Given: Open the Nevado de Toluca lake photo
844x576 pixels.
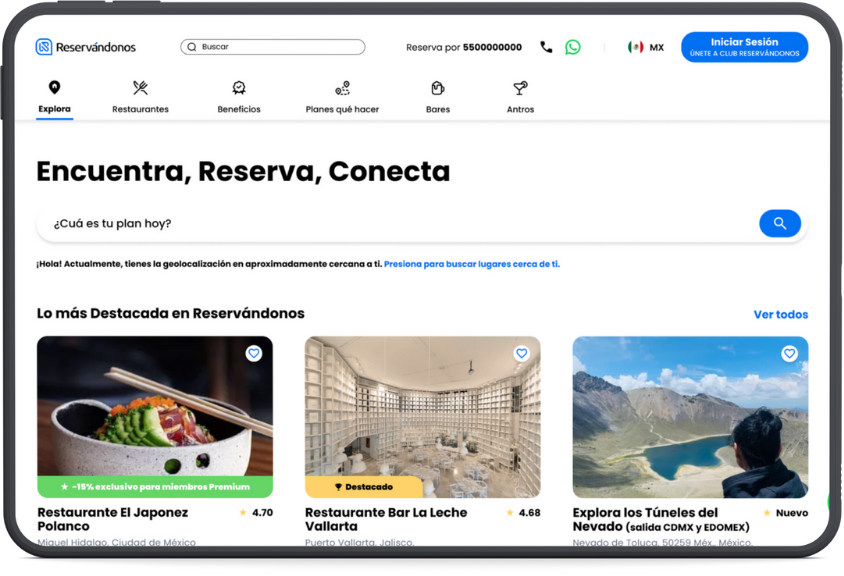Looking at the screenshot, I should tap(691, 417).
